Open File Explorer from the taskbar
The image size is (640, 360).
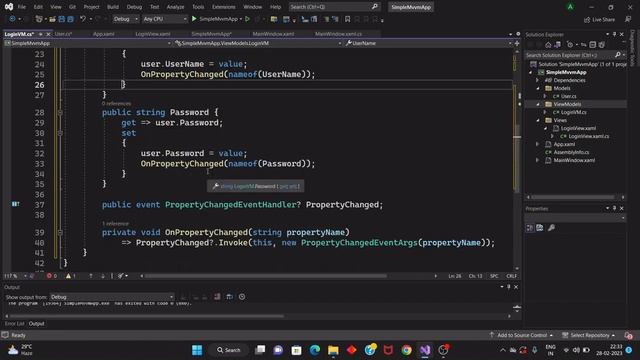tap(333, 350)
